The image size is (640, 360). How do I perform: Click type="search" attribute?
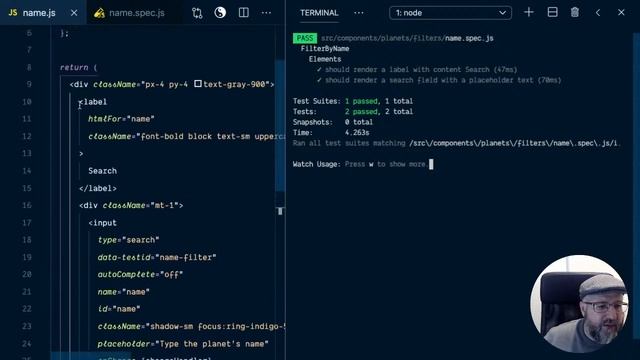128,240
